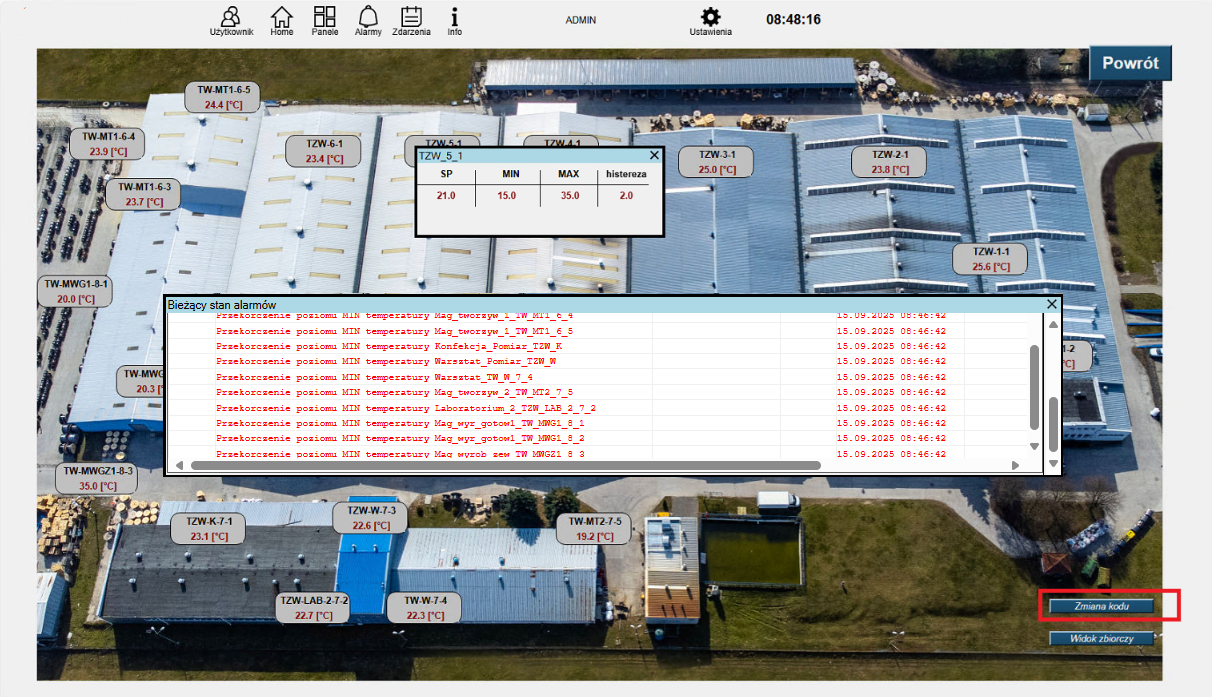This screenshot has width=1212, height=697.
Task: Open the TZW-2-1 temperature reading
Action: coord(888,160)
